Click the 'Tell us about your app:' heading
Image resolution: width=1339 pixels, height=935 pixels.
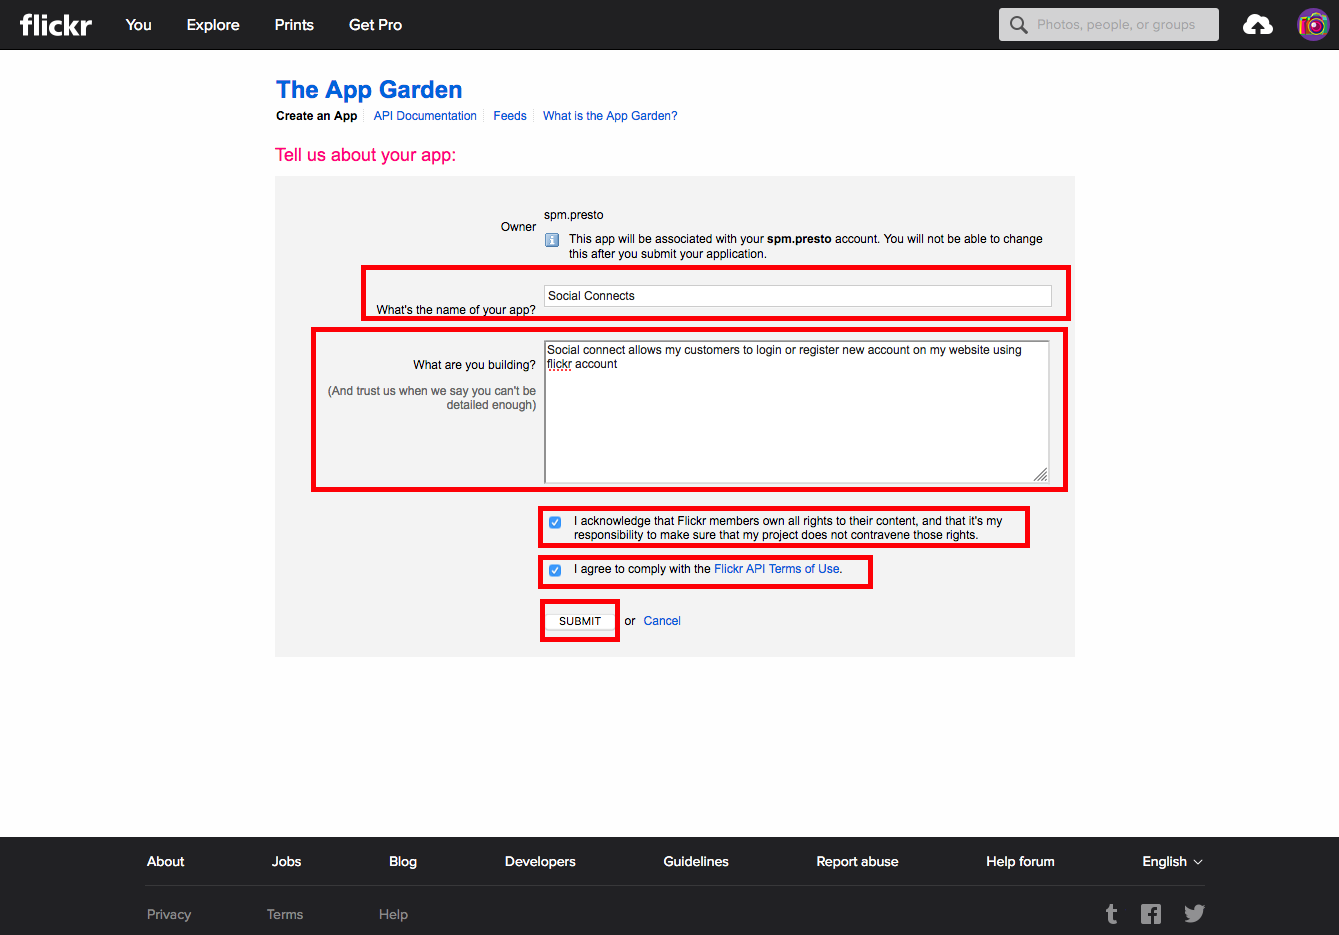pyautogui.click(x=366, y=155)
